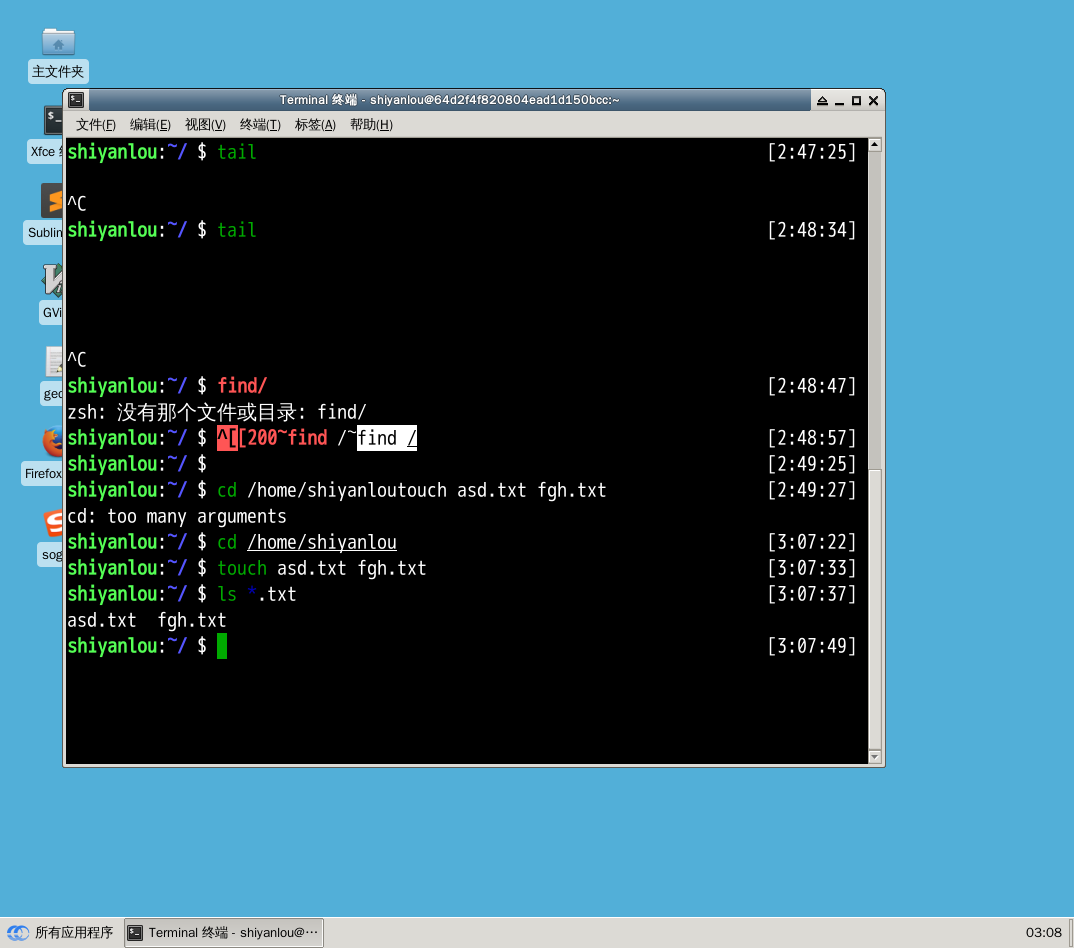Open the 标签(A) menu
The height and width of the screenshot is (948, 1074).
coord(315,125)
